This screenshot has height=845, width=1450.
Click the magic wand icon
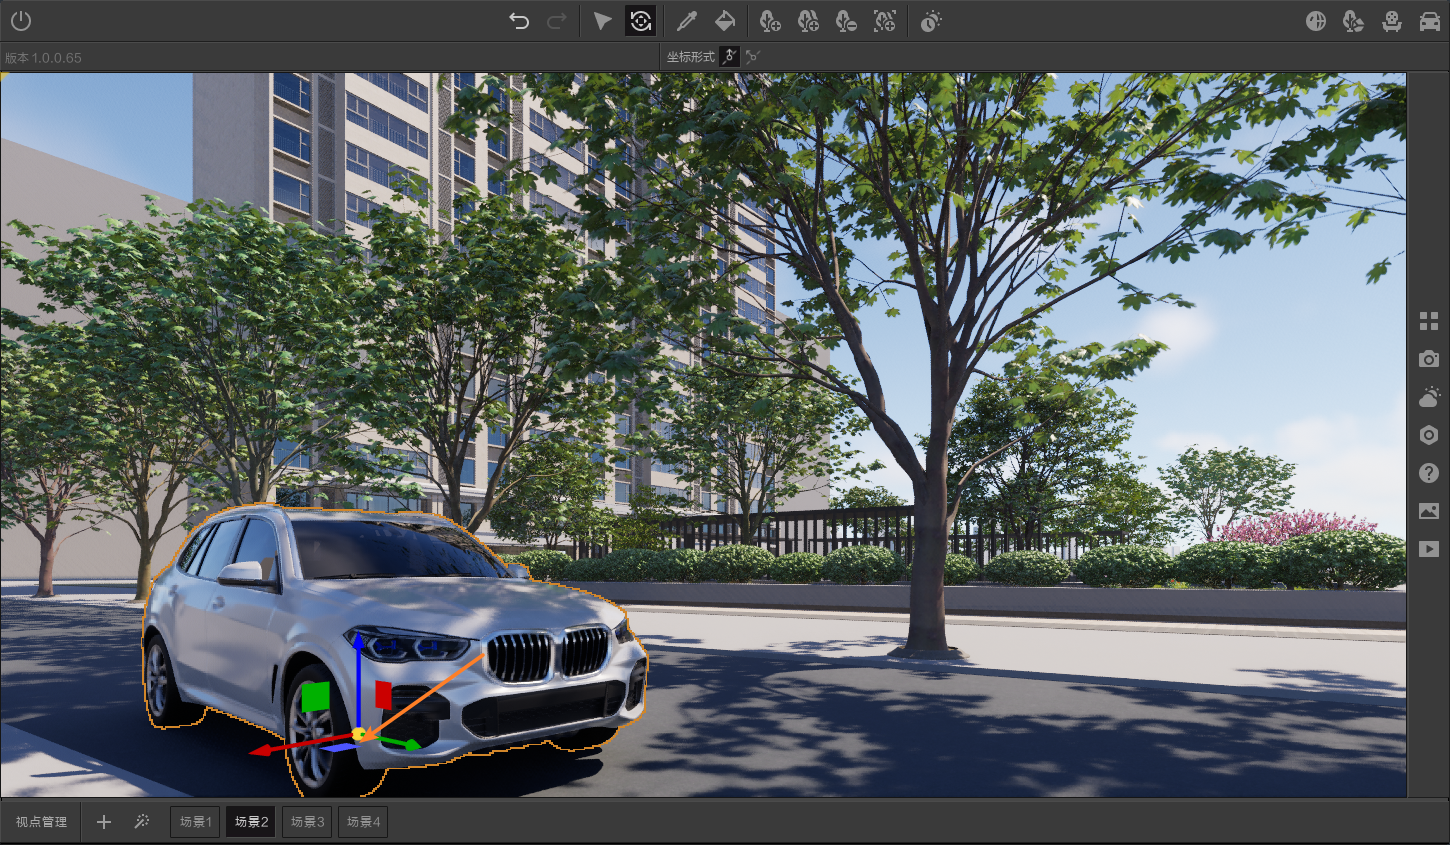click(x=142, y=822)
